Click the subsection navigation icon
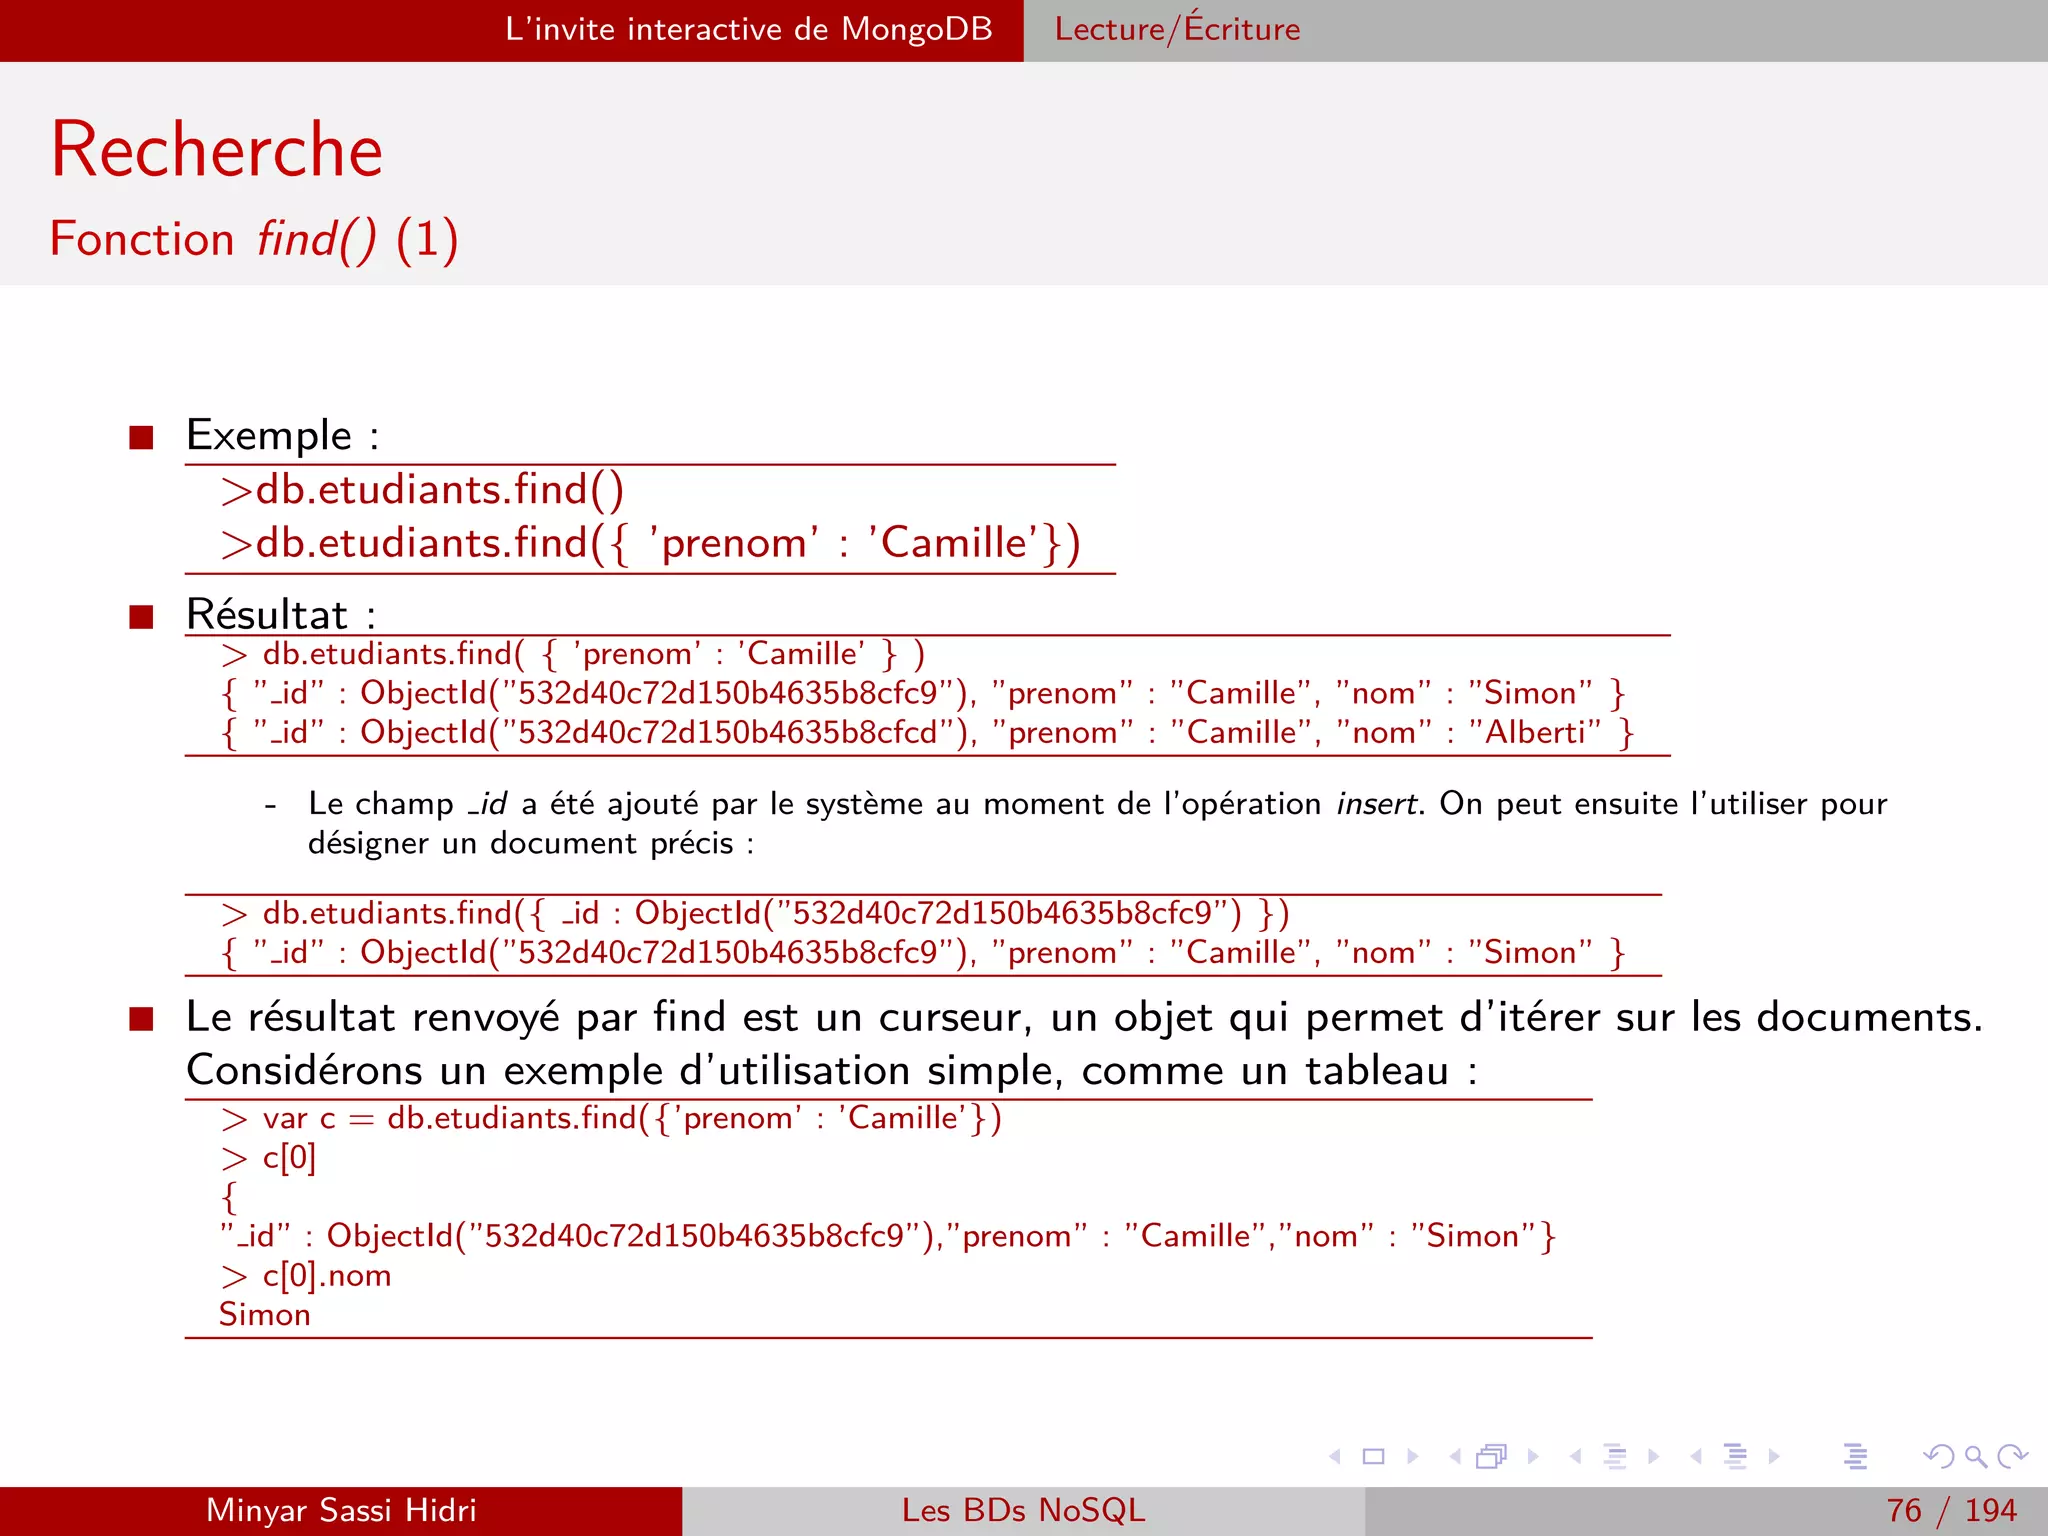Viewport: 2048px width, 1536px height. point(1615,1456)
